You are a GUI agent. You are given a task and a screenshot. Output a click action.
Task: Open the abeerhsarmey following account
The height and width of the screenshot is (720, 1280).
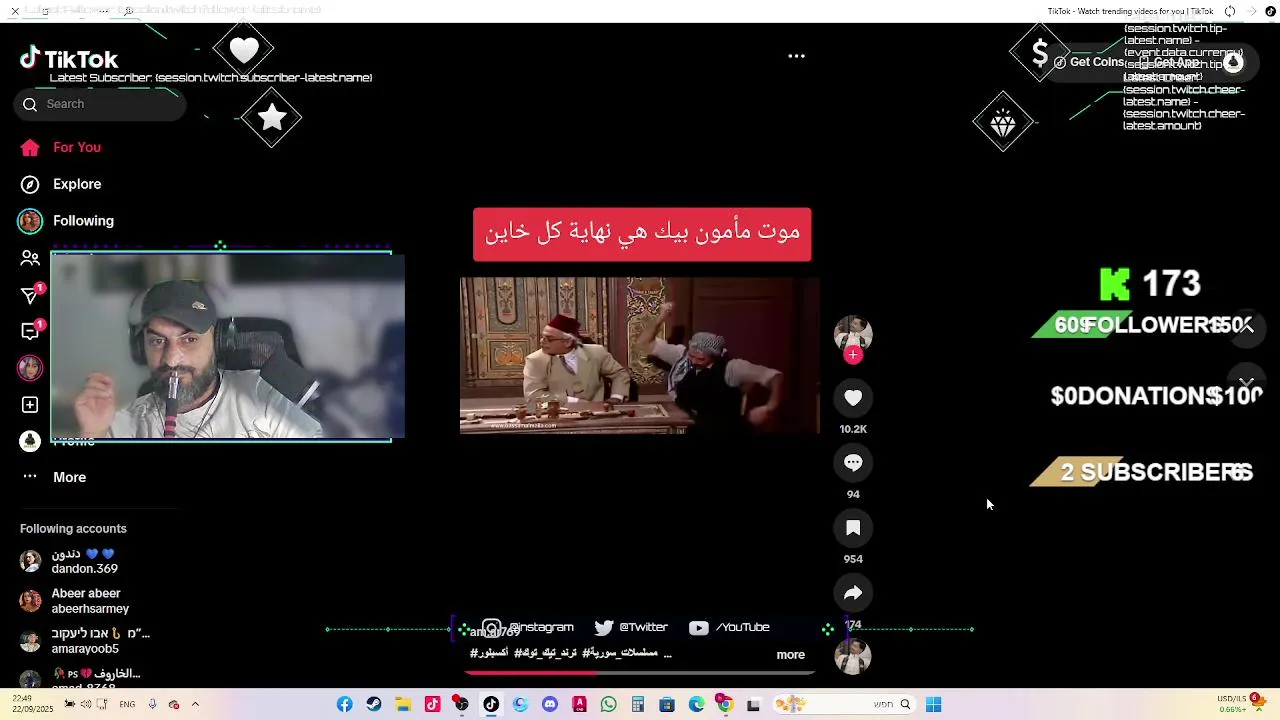75,601
